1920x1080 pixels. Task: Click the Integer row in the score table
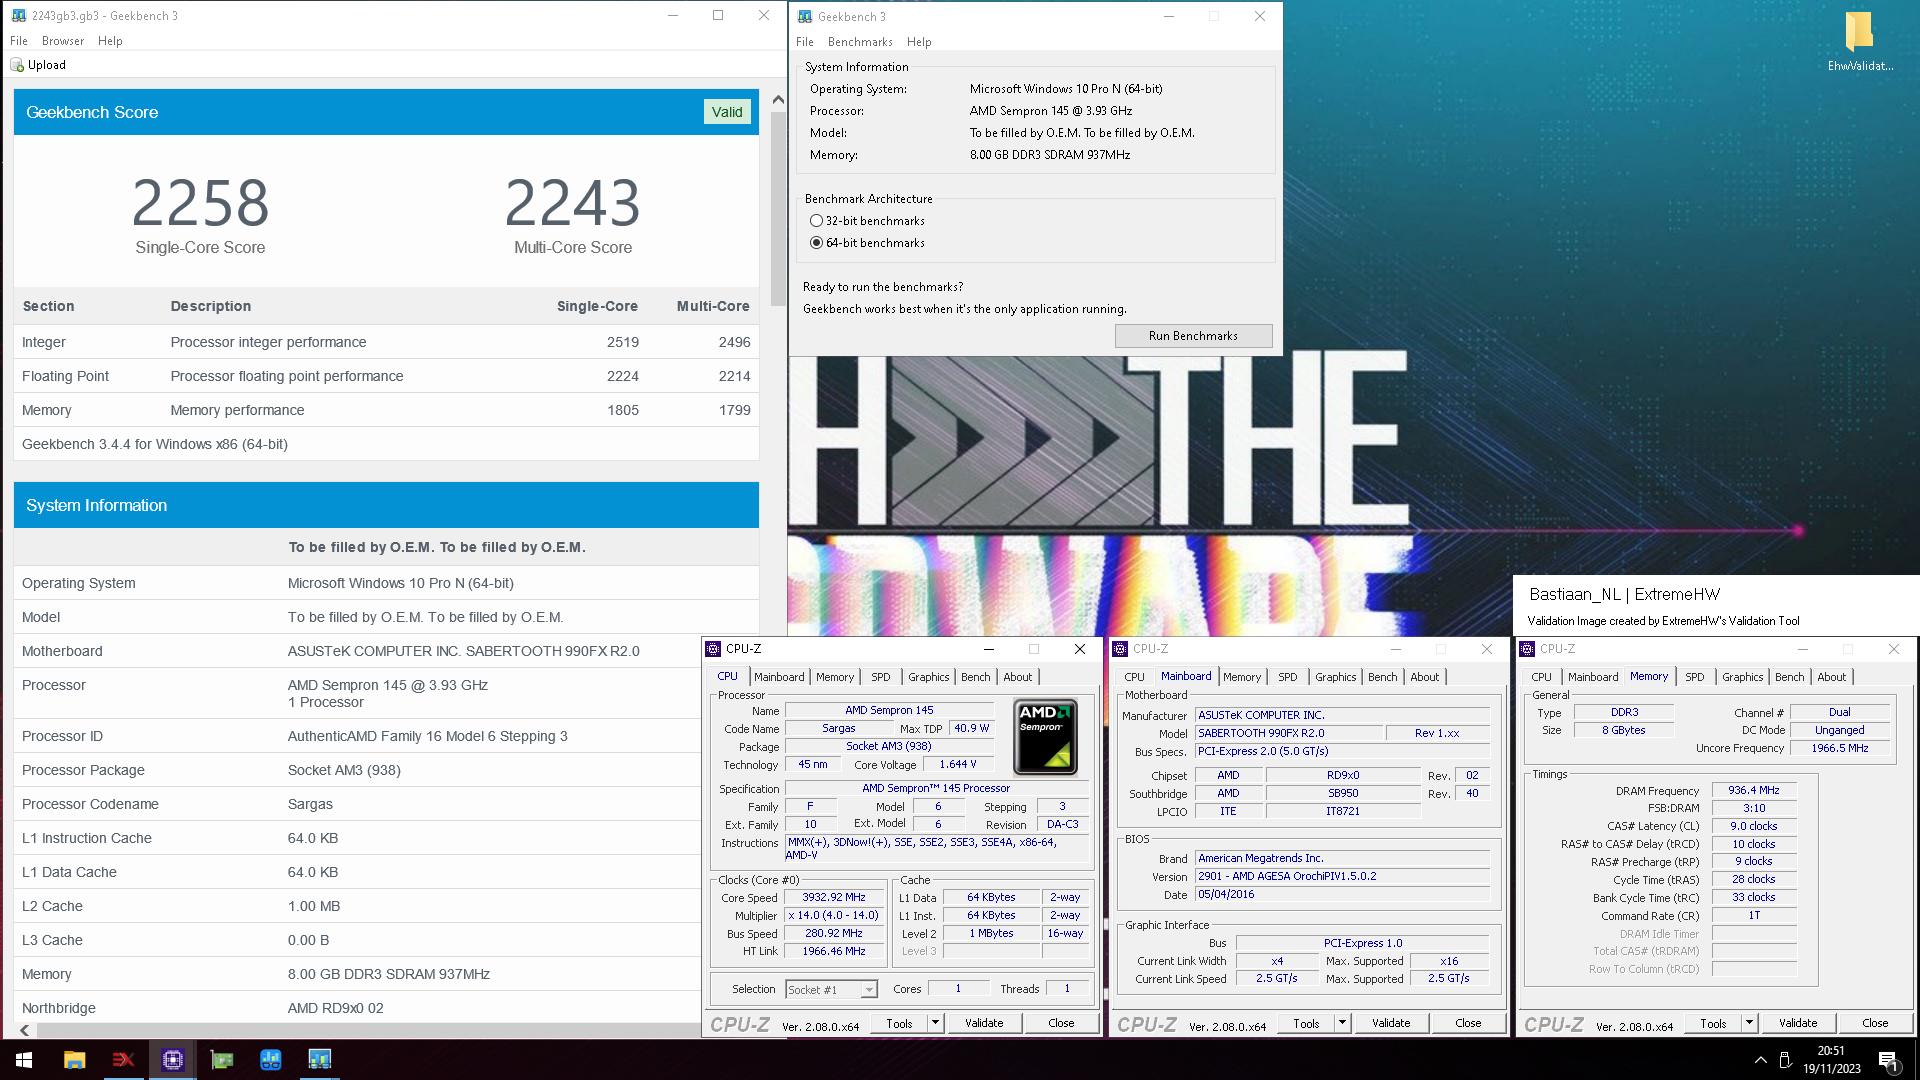click(386, 342)
